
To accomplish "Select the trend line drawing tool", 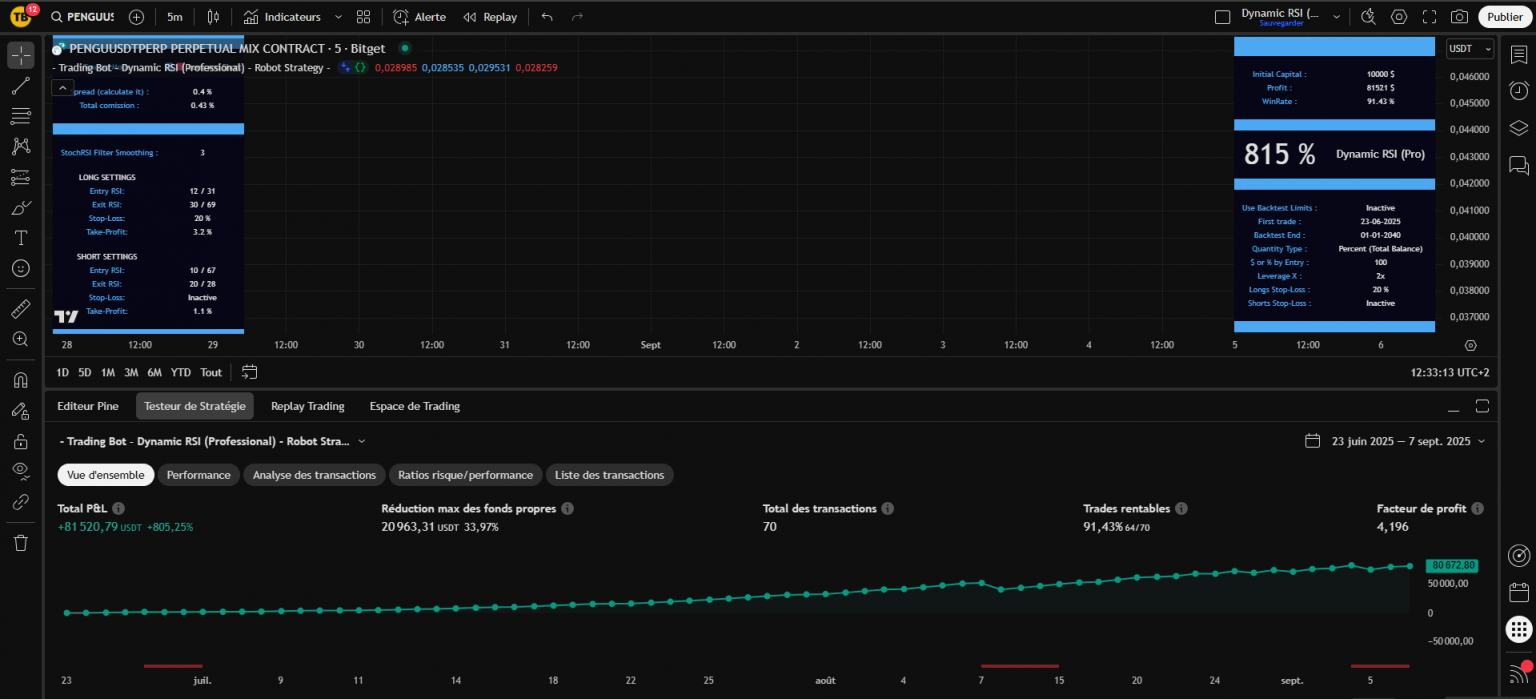I will [x=21, y=86].
